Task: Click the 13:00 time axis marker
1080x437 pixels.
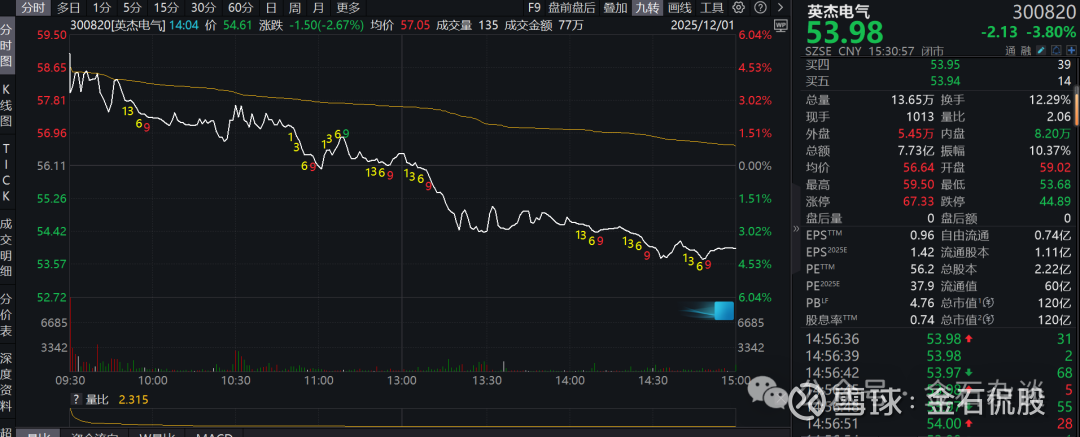Action: click(x=402, y=380)
